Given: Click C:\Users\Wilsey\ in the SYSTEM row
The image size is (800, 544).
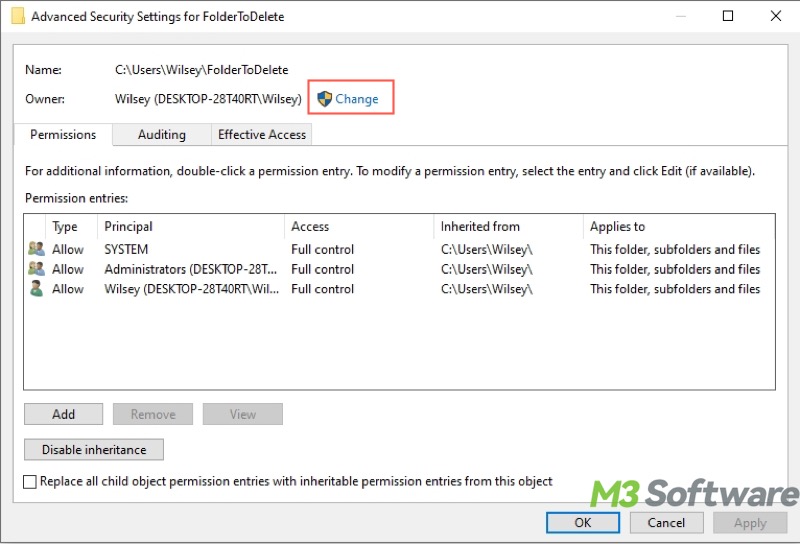Looking at the screenshot, I should pyautogui.click(x=487, y=250).
